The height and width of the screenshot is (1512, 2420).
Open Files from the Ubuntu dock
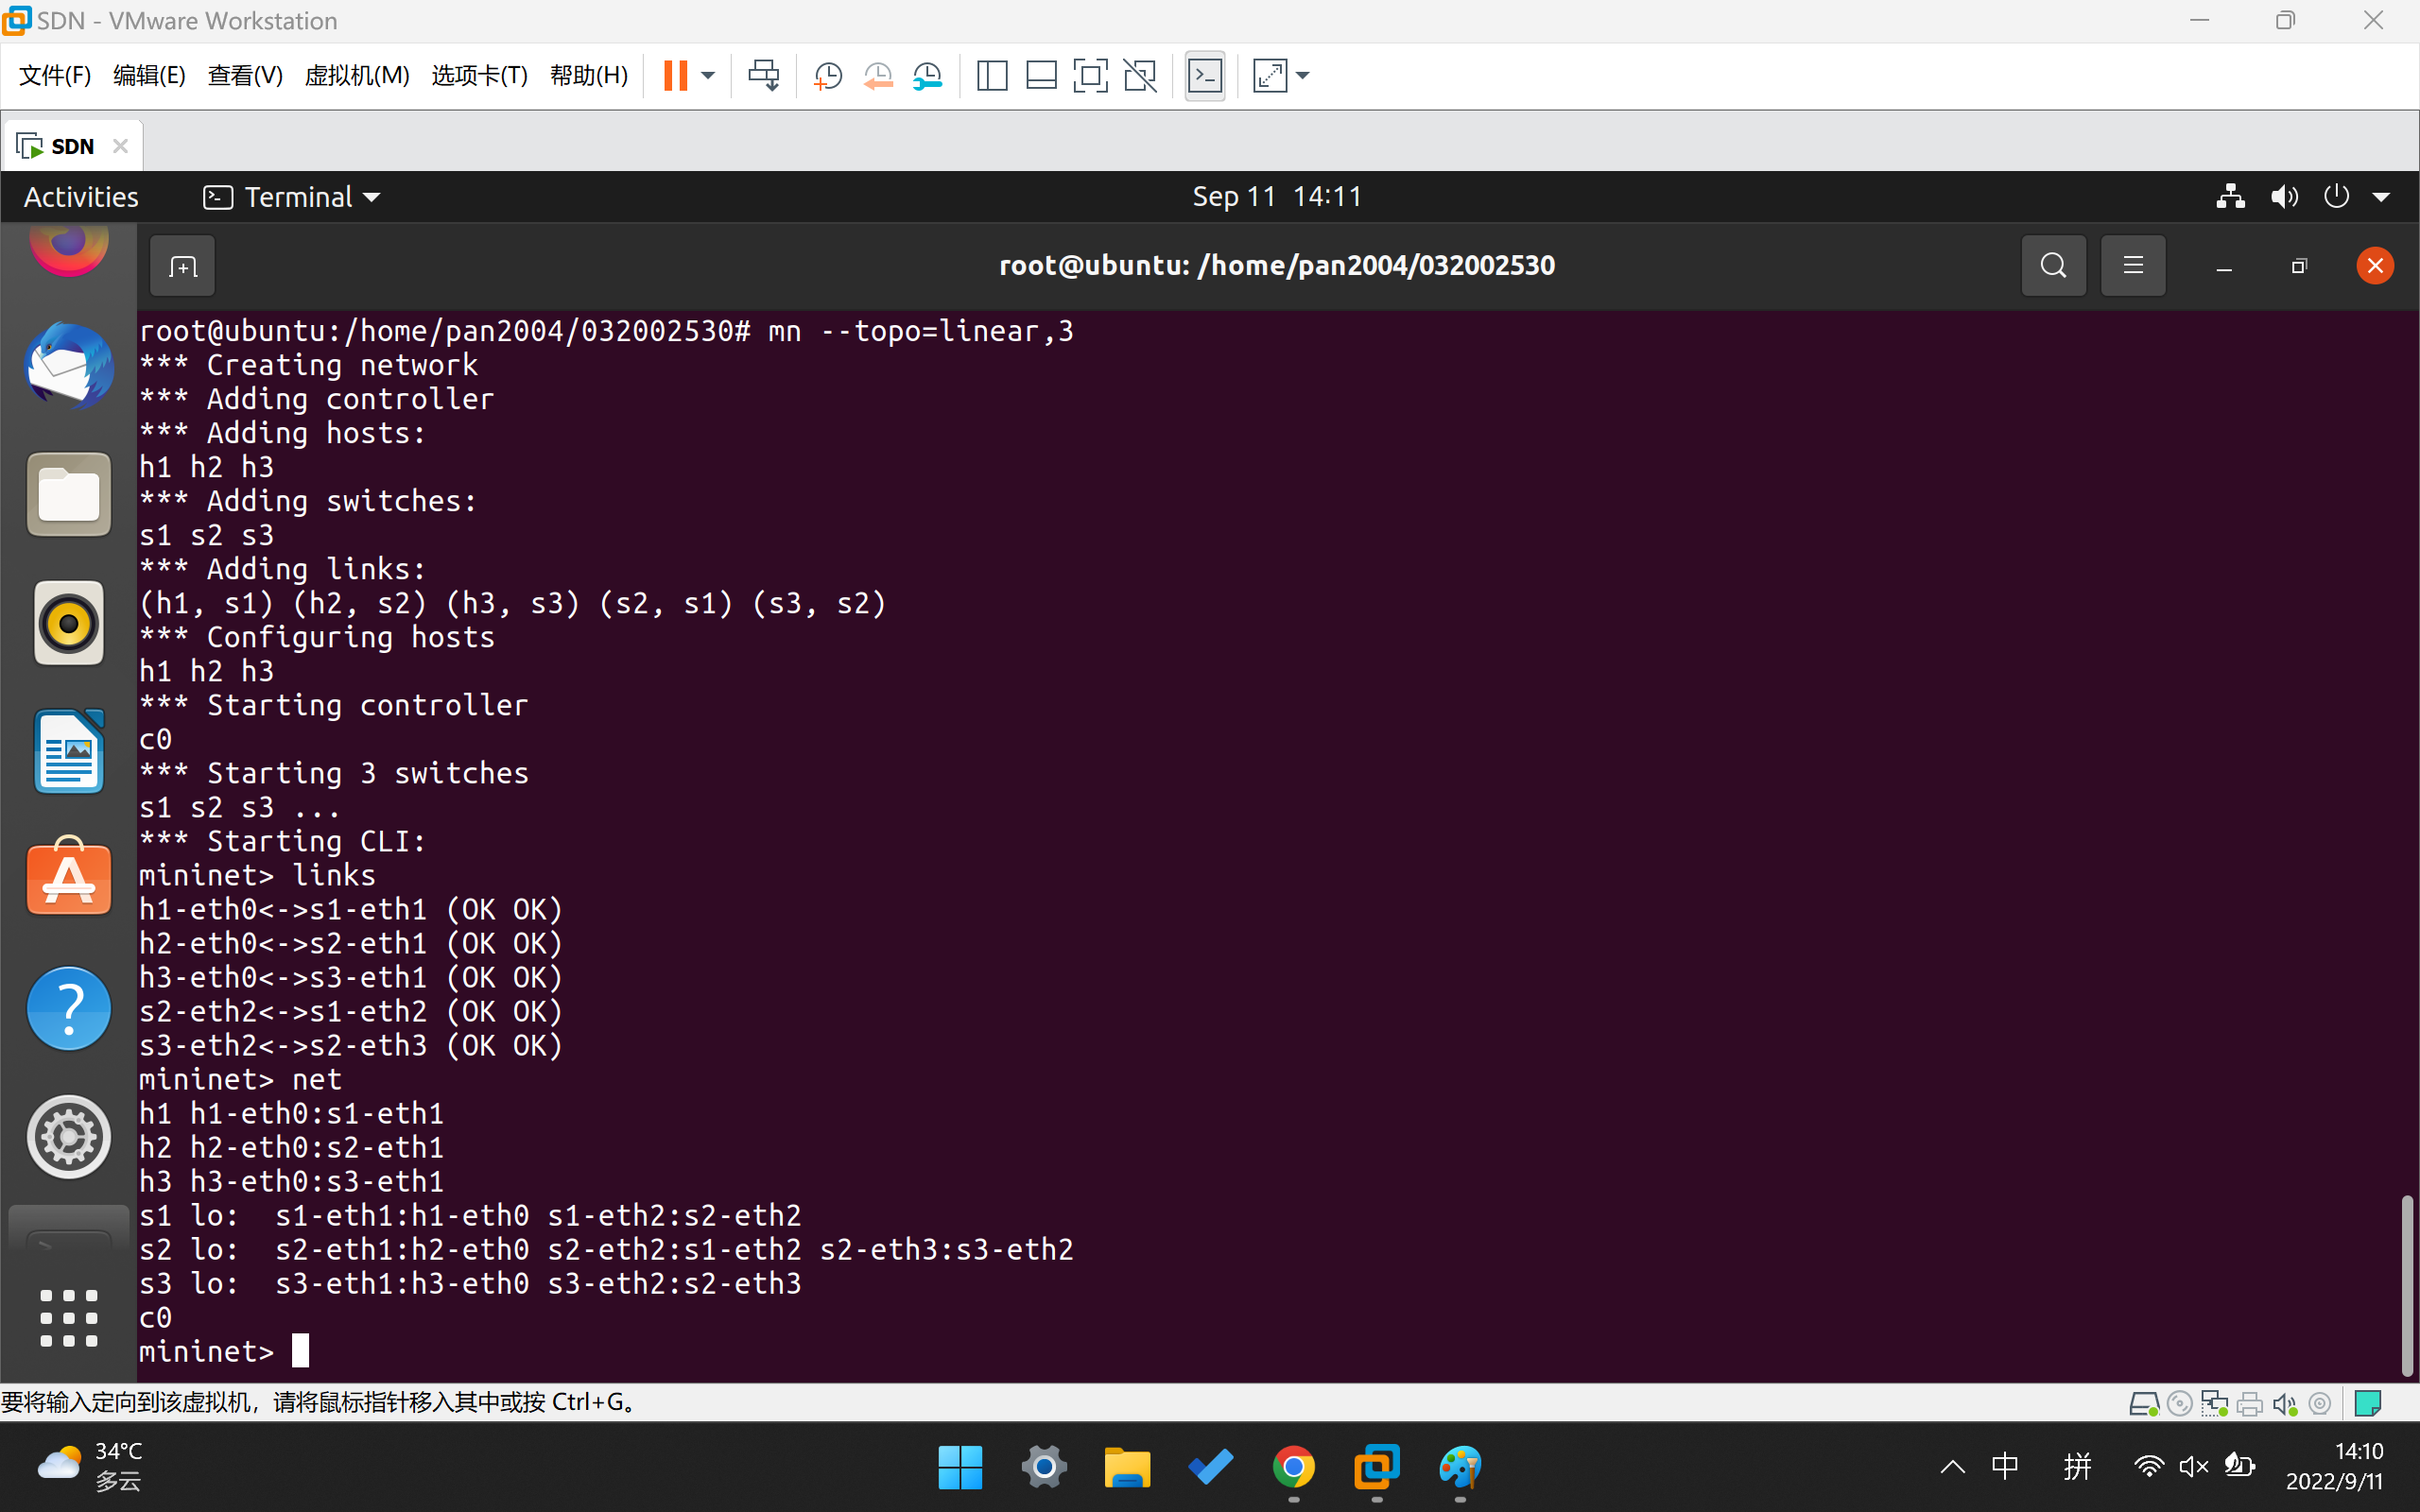coord(68,494)
